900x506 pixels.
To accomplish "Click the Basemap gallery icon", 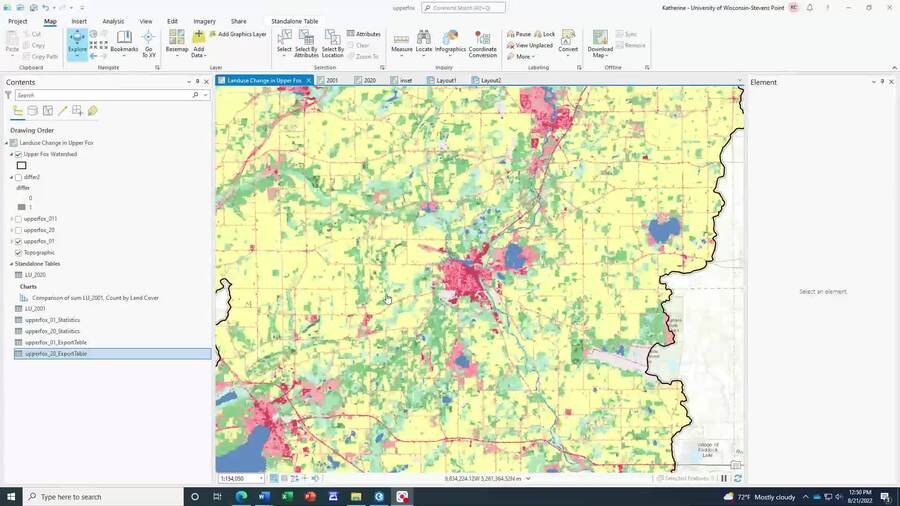I will (177, 37).
